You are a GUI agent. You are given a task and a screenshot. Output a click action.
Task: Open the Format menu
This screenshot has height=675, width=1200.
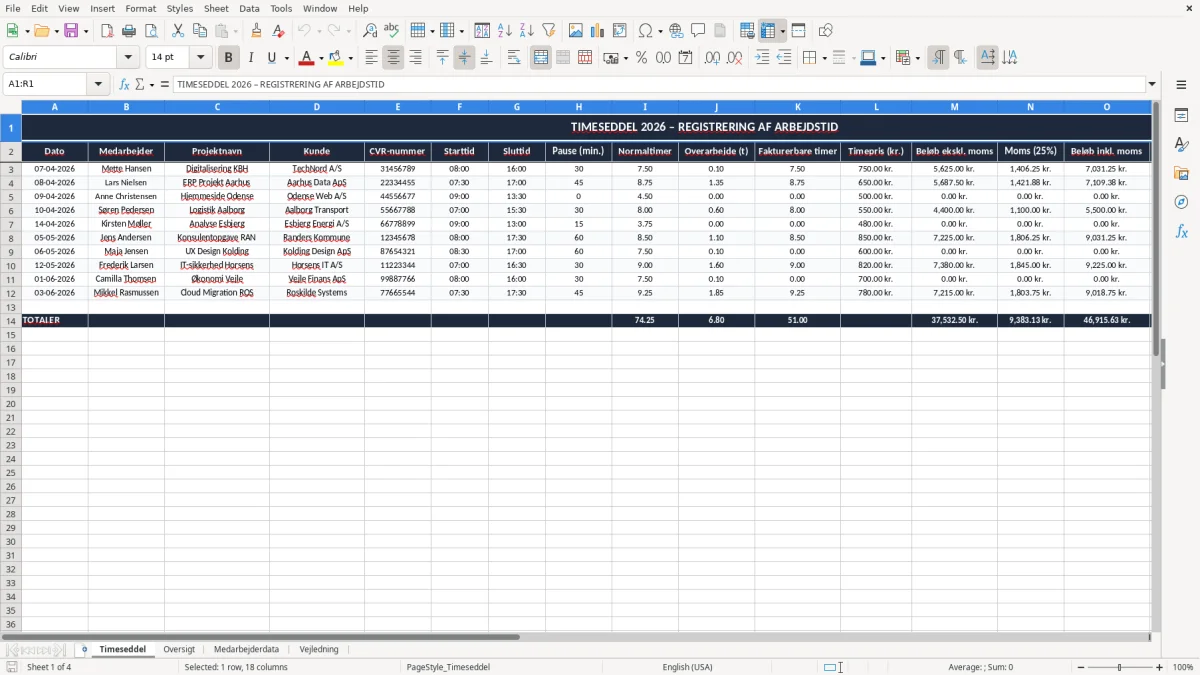click(140, 8)
